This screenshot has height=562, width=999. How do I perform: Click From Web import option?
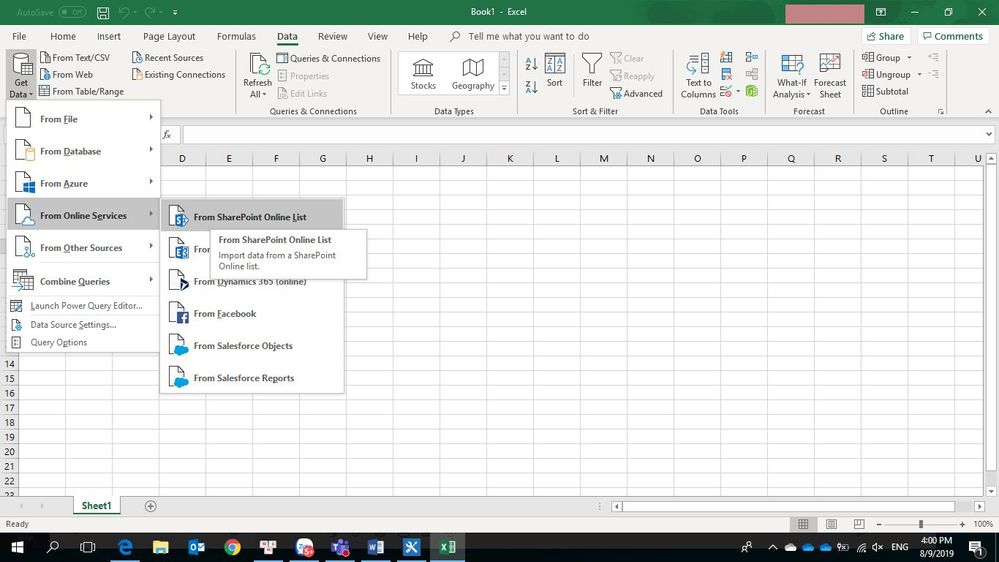tap(66, 75)
